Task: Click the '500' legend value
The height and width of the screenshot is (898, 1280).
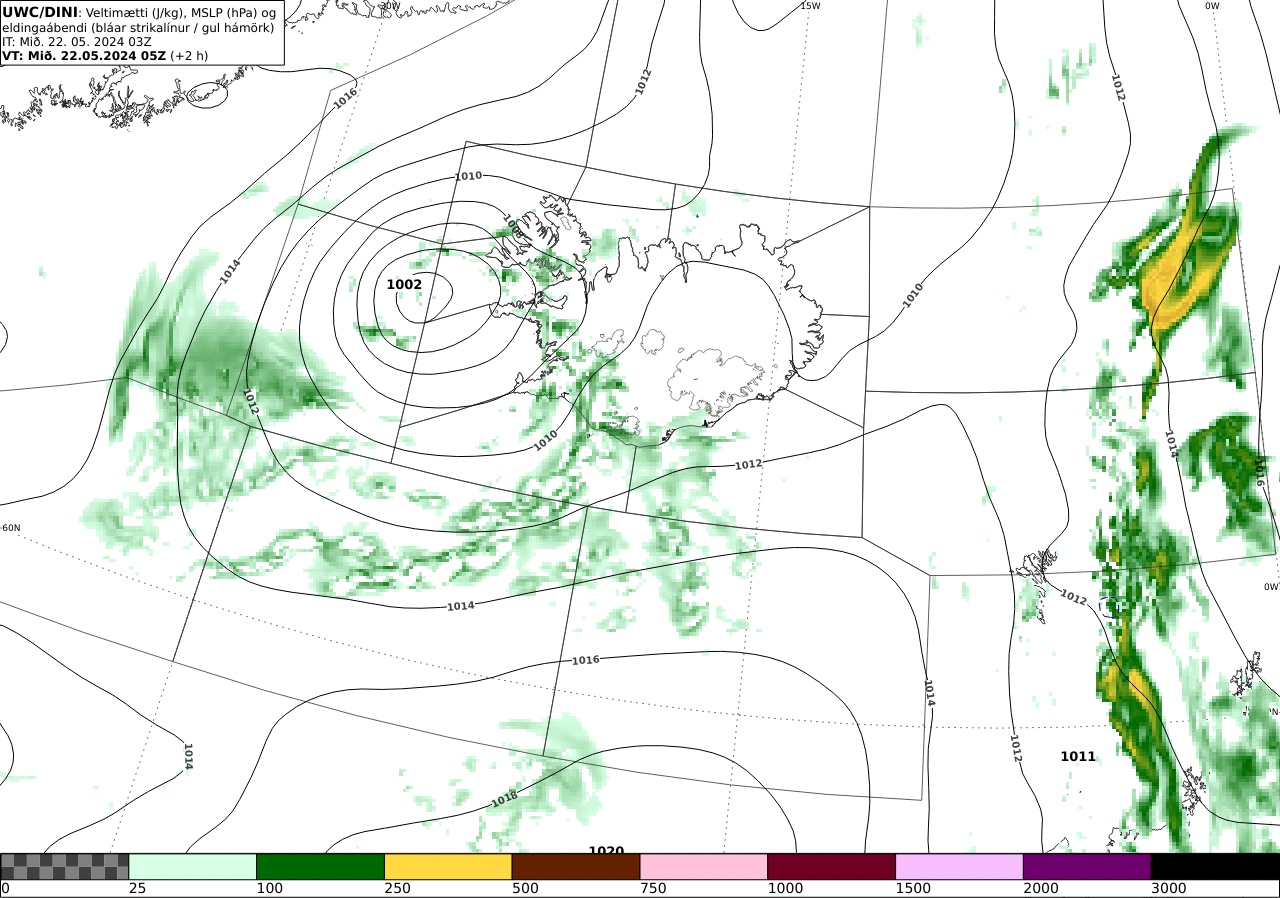Action: point(525,888)
